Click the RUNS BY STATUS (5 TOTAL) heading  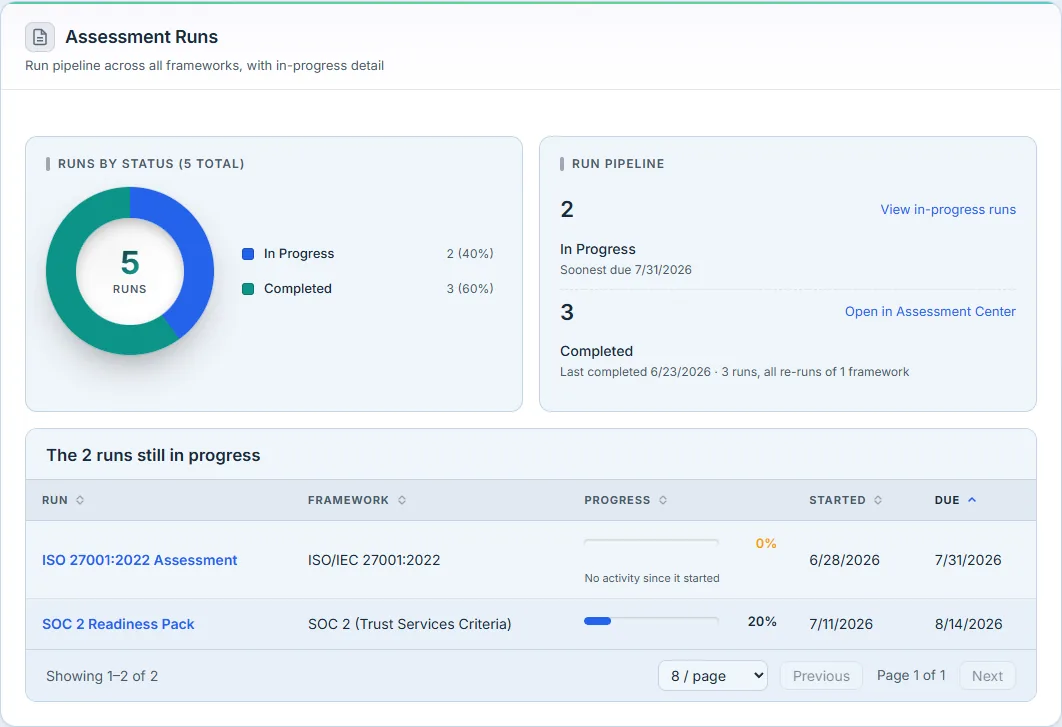click(x=151, y=164)
